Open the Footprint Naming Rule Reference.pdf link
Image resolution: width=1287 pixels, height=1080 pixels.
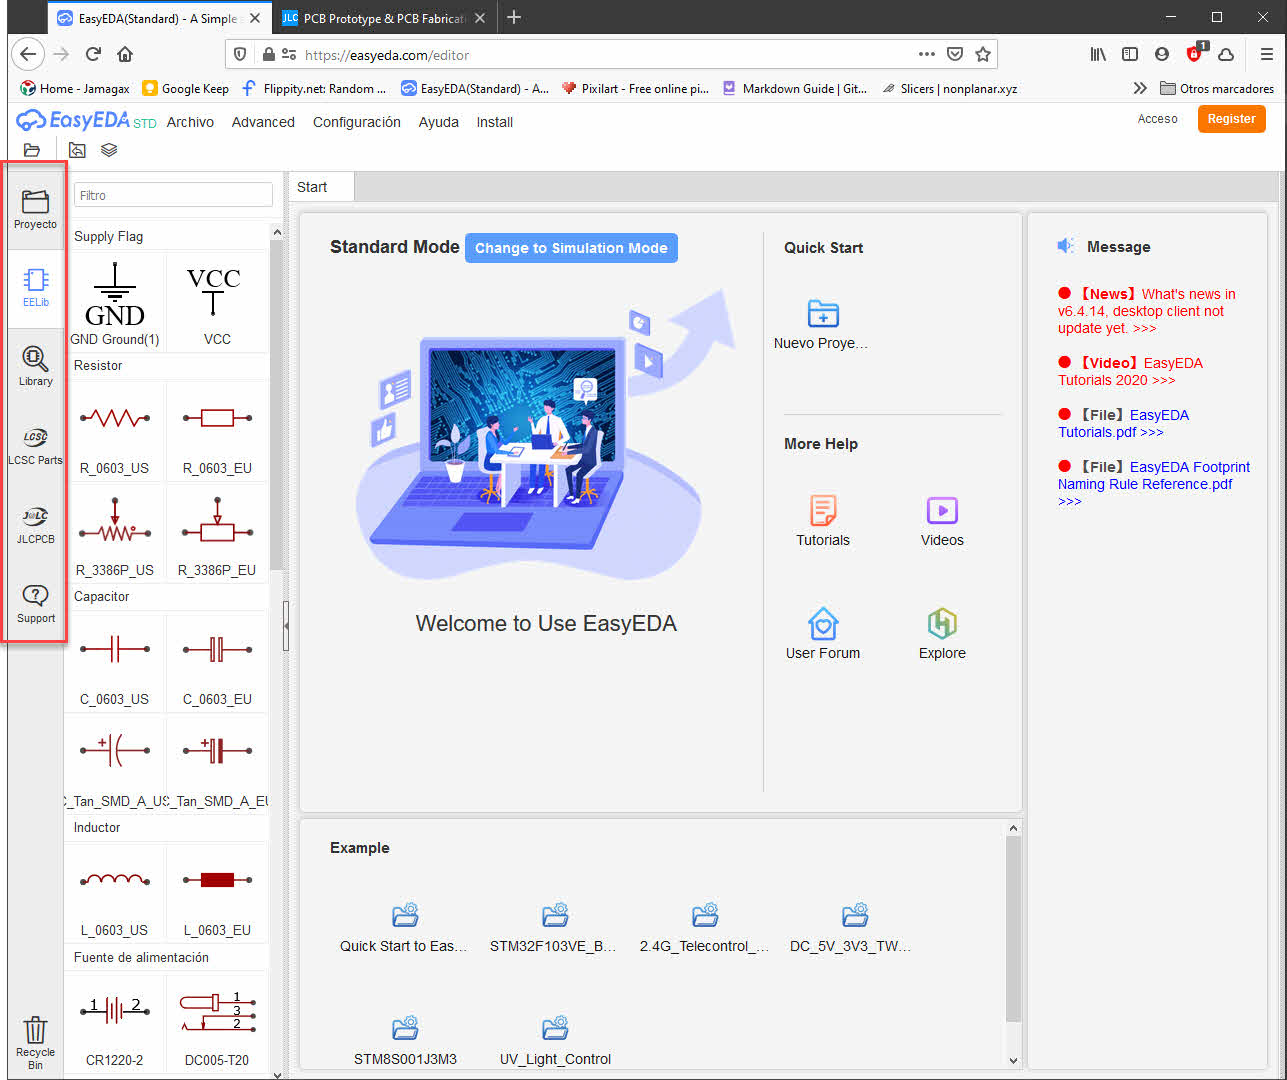pos(1154,484)
